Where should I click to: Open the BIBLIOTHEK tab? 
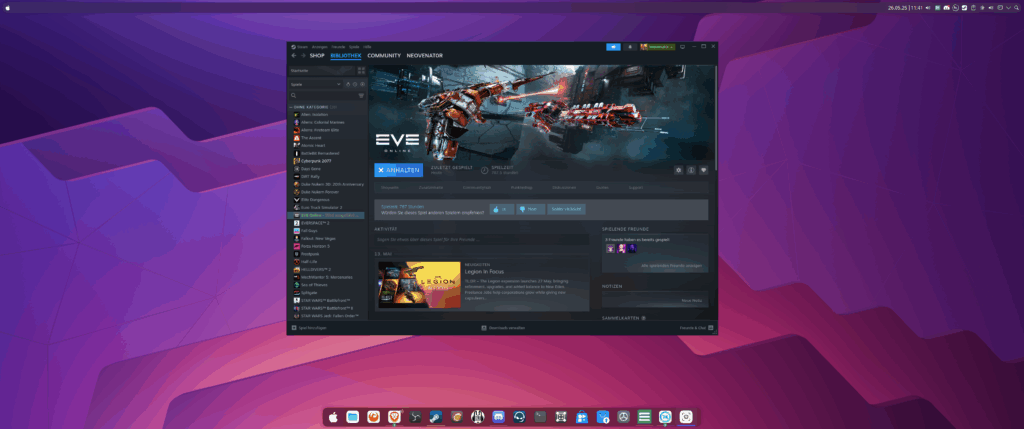tap(346, 56)
